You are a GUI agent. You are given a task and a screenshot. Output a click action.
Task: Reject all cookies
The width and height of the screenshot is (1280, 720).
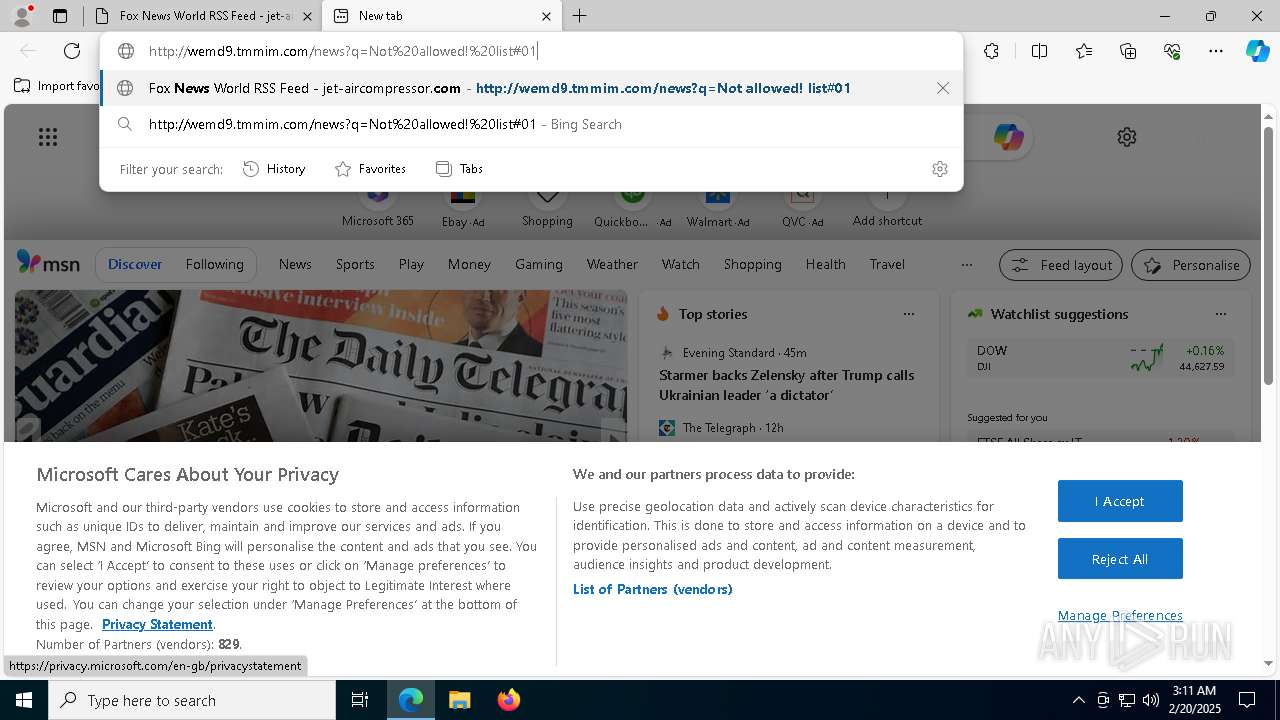1120,559
